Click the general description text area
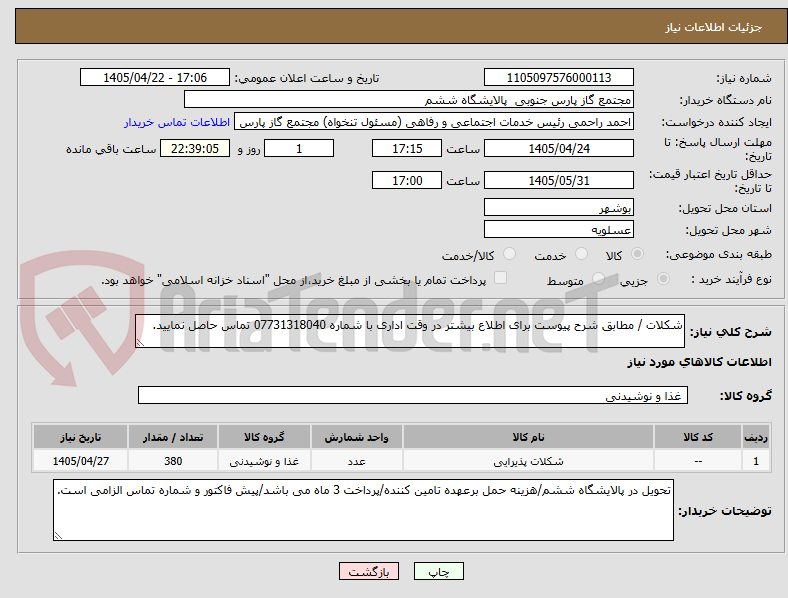The width and height of the screenshot is (788, 598). pyautogui.click(x=410, y=331)
